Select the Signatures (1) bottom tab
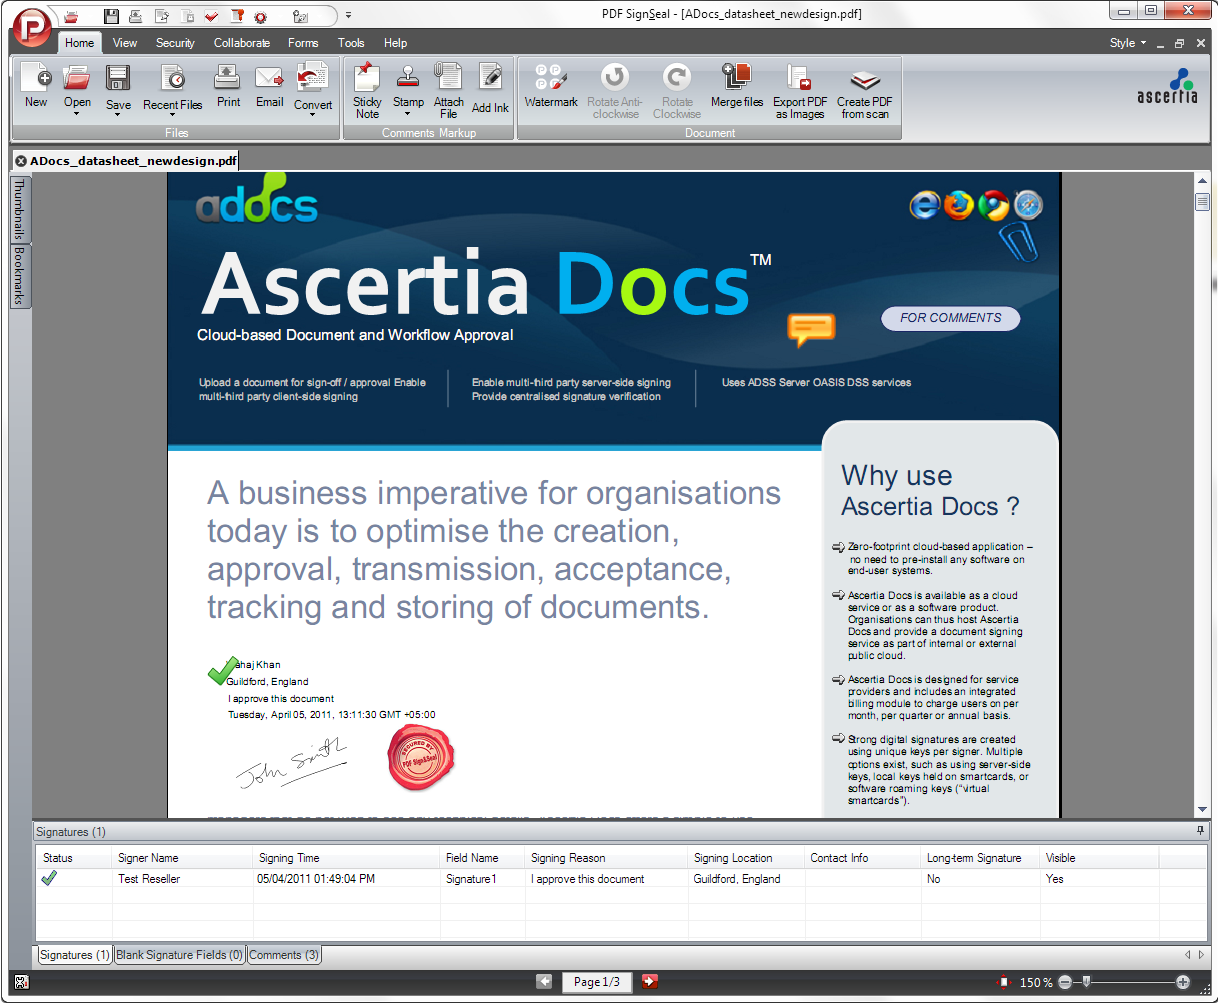Viewport: 1218px width, 1004px height. click(x=75, y=955)
